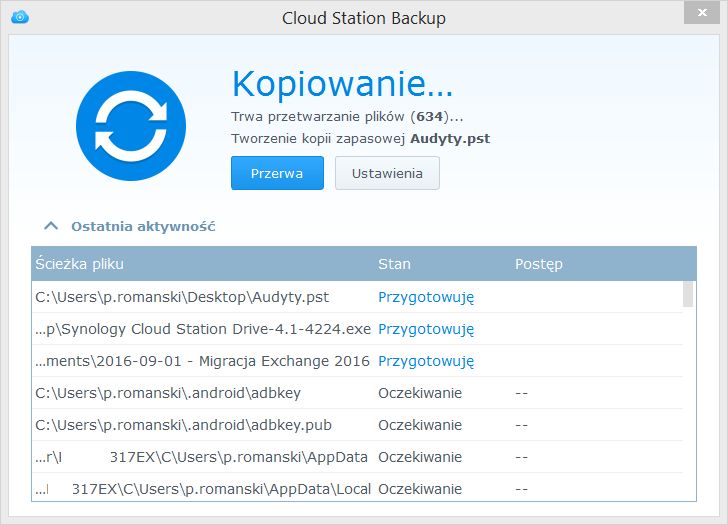Select the .android\adbkey path row
This screenshot has width=728, height=525.
click(357, 393)
